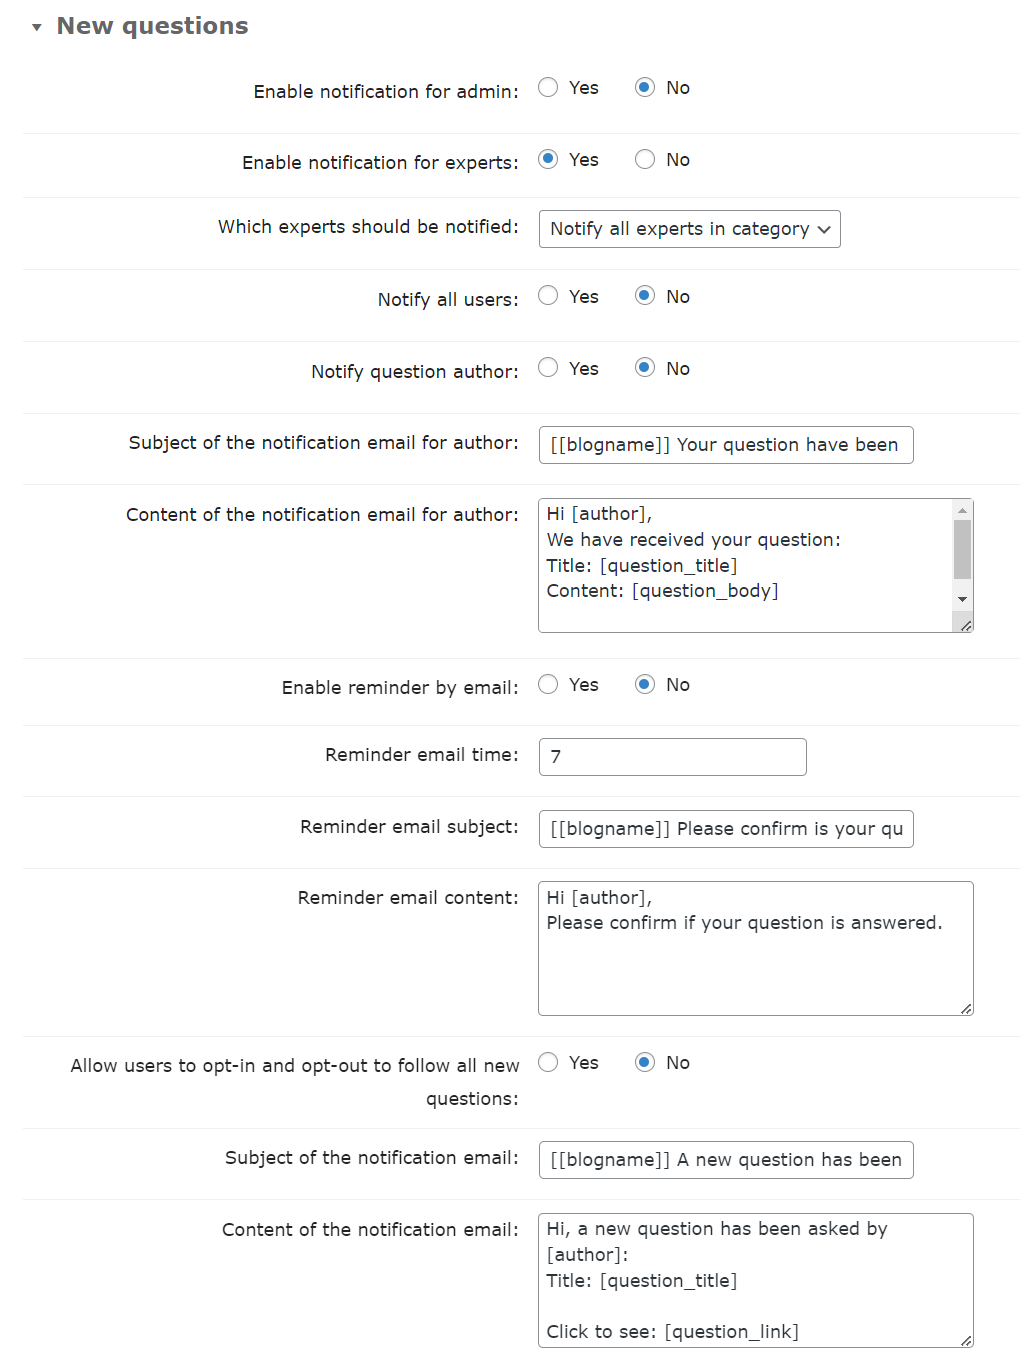Select Yes for opt-in follow new questions
The height and width of the screenshot is (1370, 1020).
tap(548, 1063)
